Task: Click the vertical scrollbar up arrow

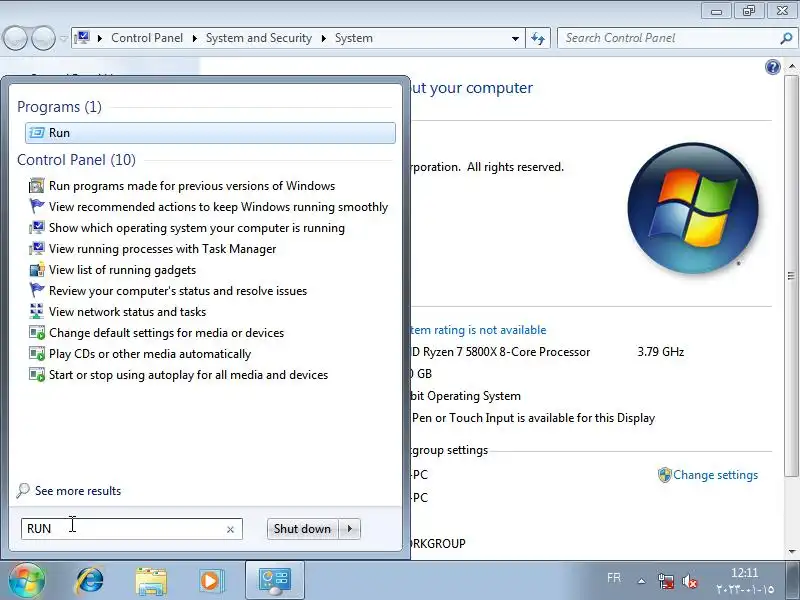Action: (x=791, y=67)
